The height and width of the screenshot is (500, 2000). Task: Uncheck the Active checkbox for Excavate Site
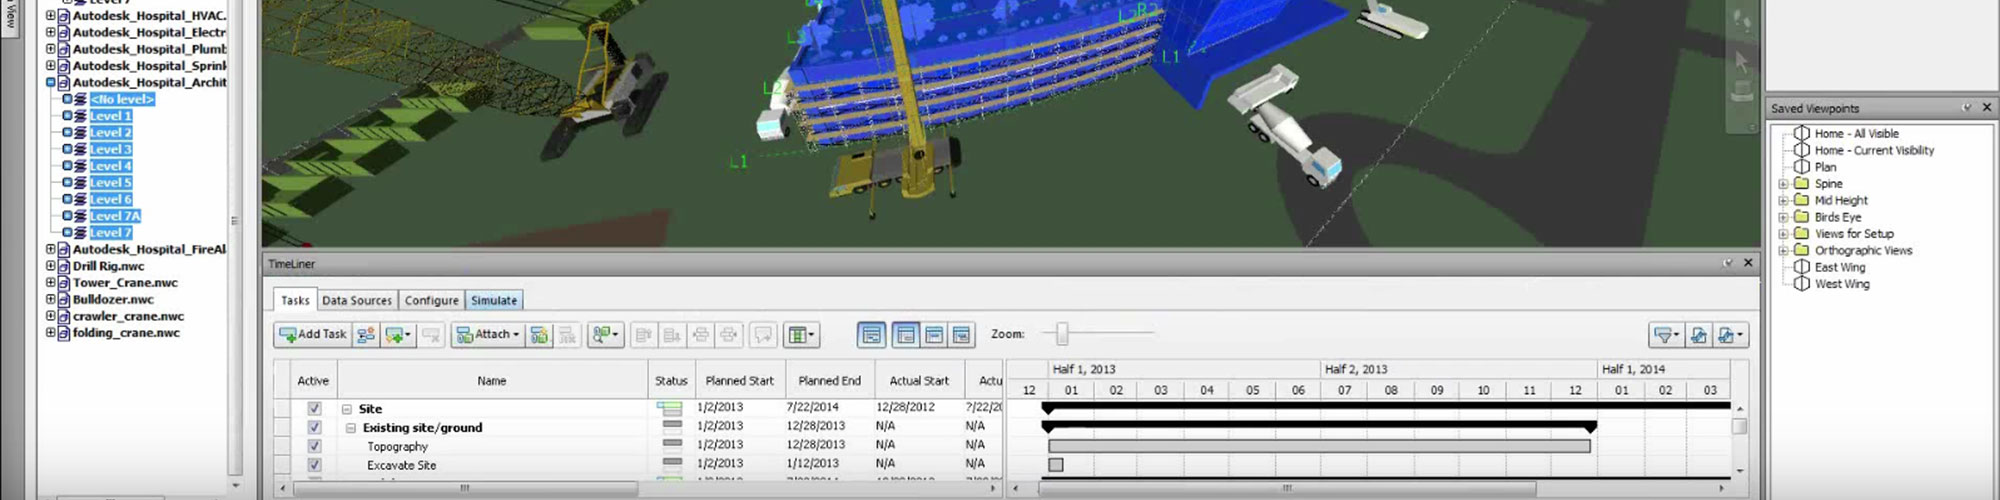click(x=314, y=465)
